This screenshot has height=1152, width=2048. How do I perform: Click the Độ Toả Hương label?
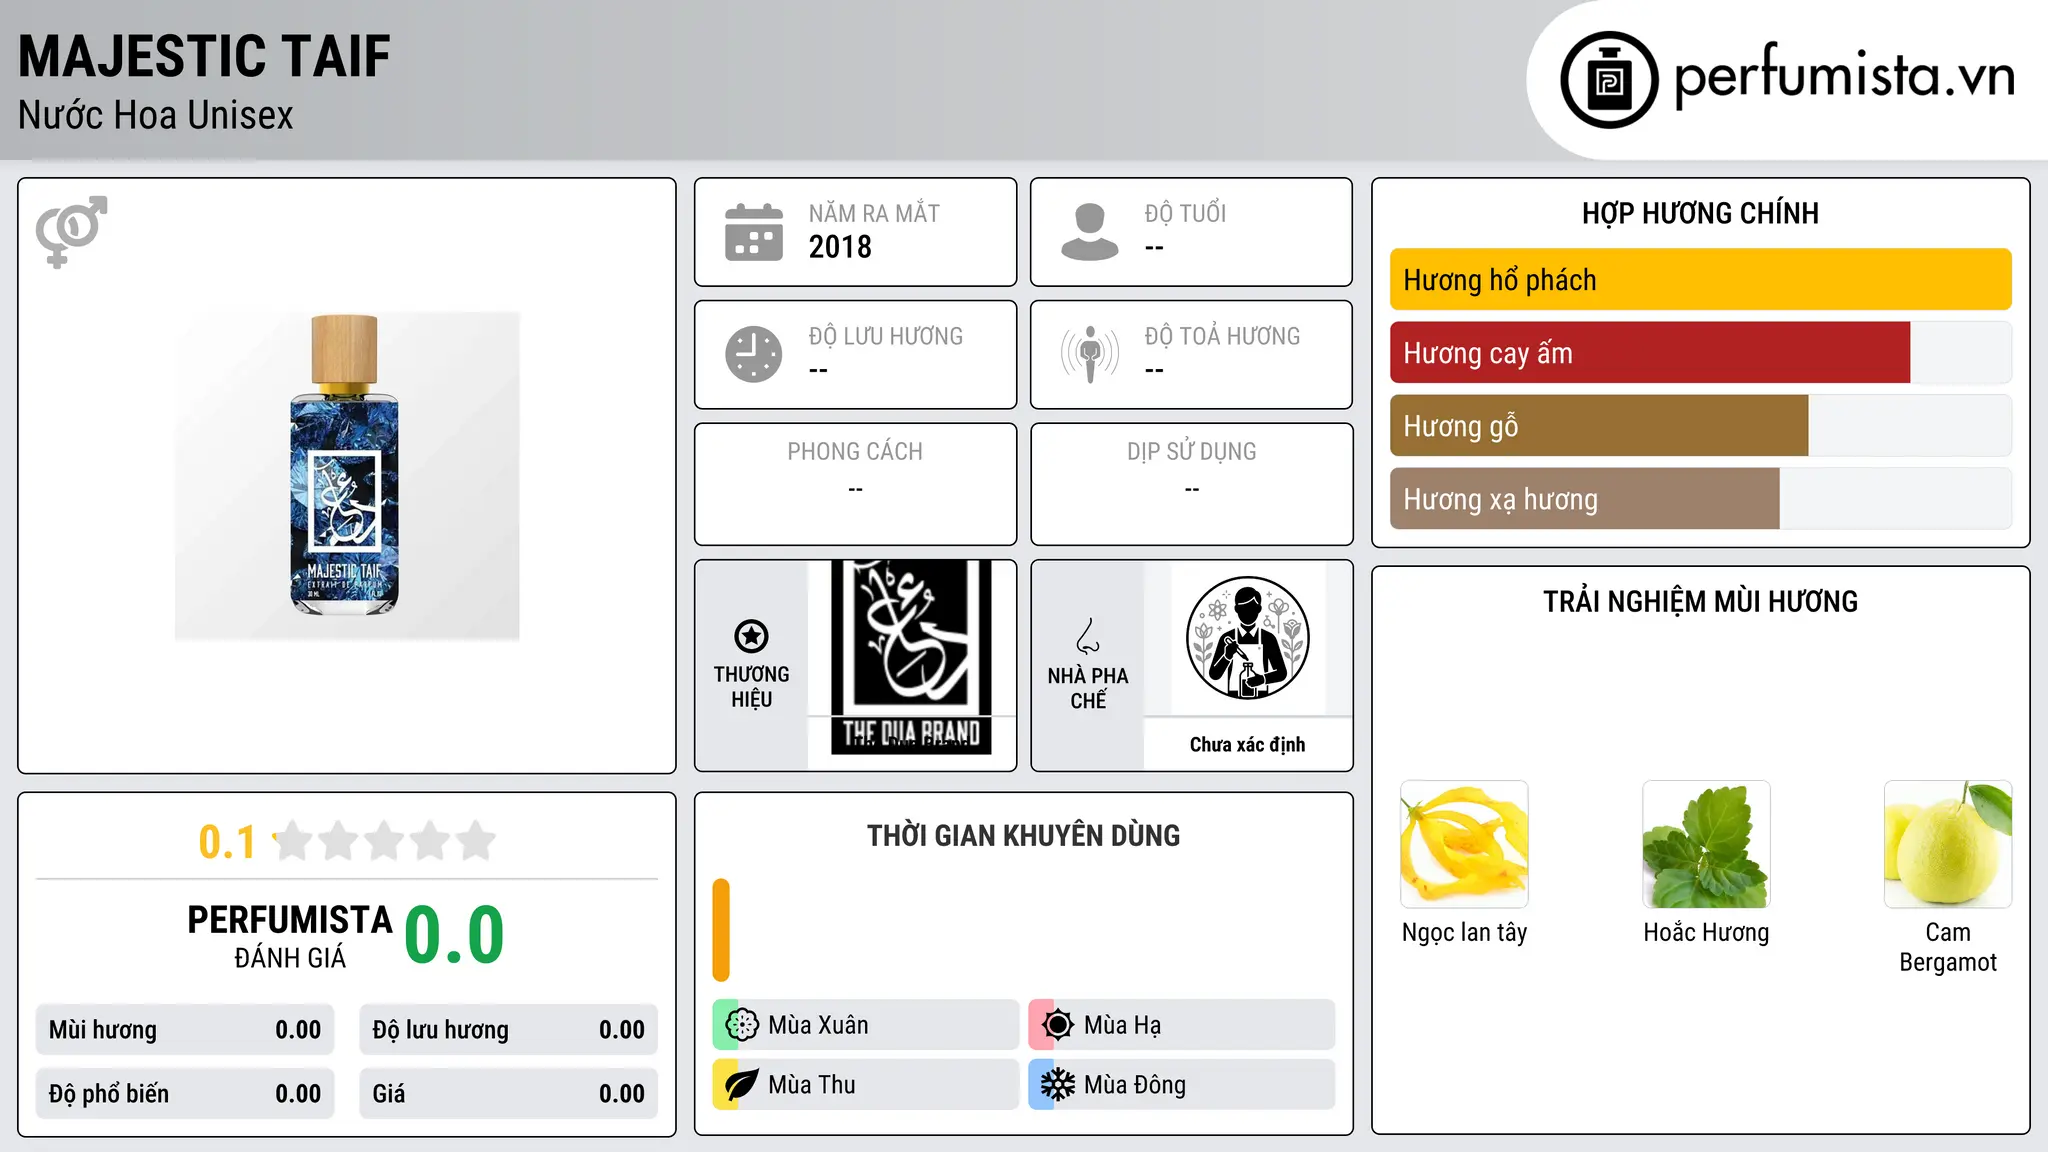pos(1222,337)
